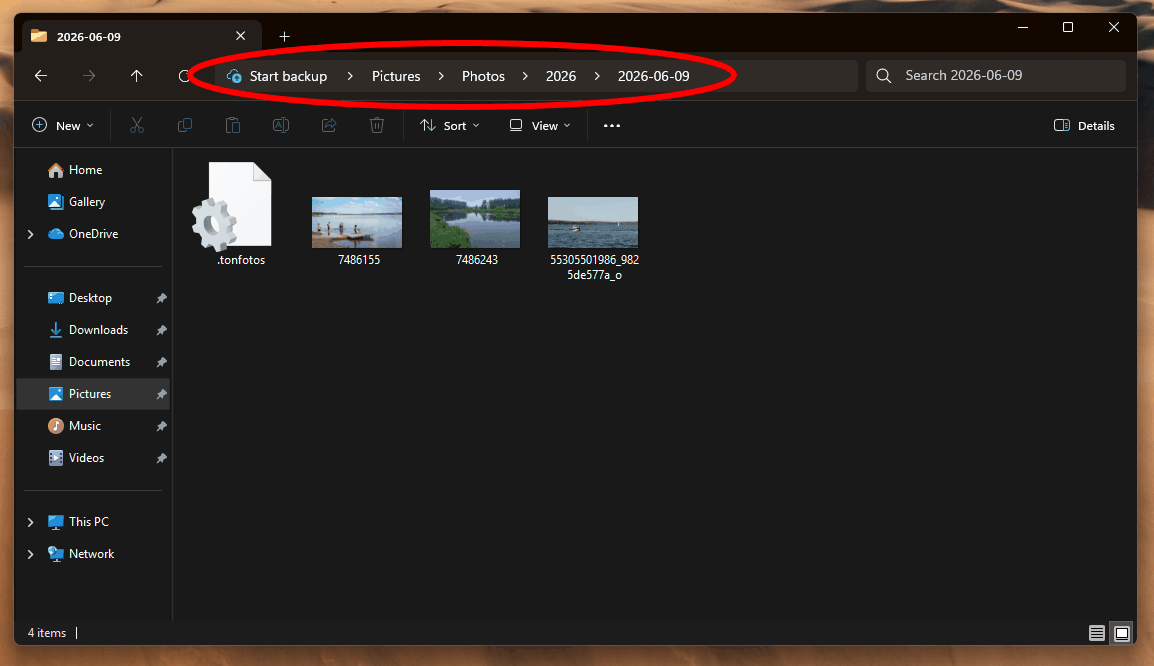The width and height of the screenshot is (1154, 666).
Task: Click Start backup in address bar
Action: pyautogui.click(x=288, y=76)
